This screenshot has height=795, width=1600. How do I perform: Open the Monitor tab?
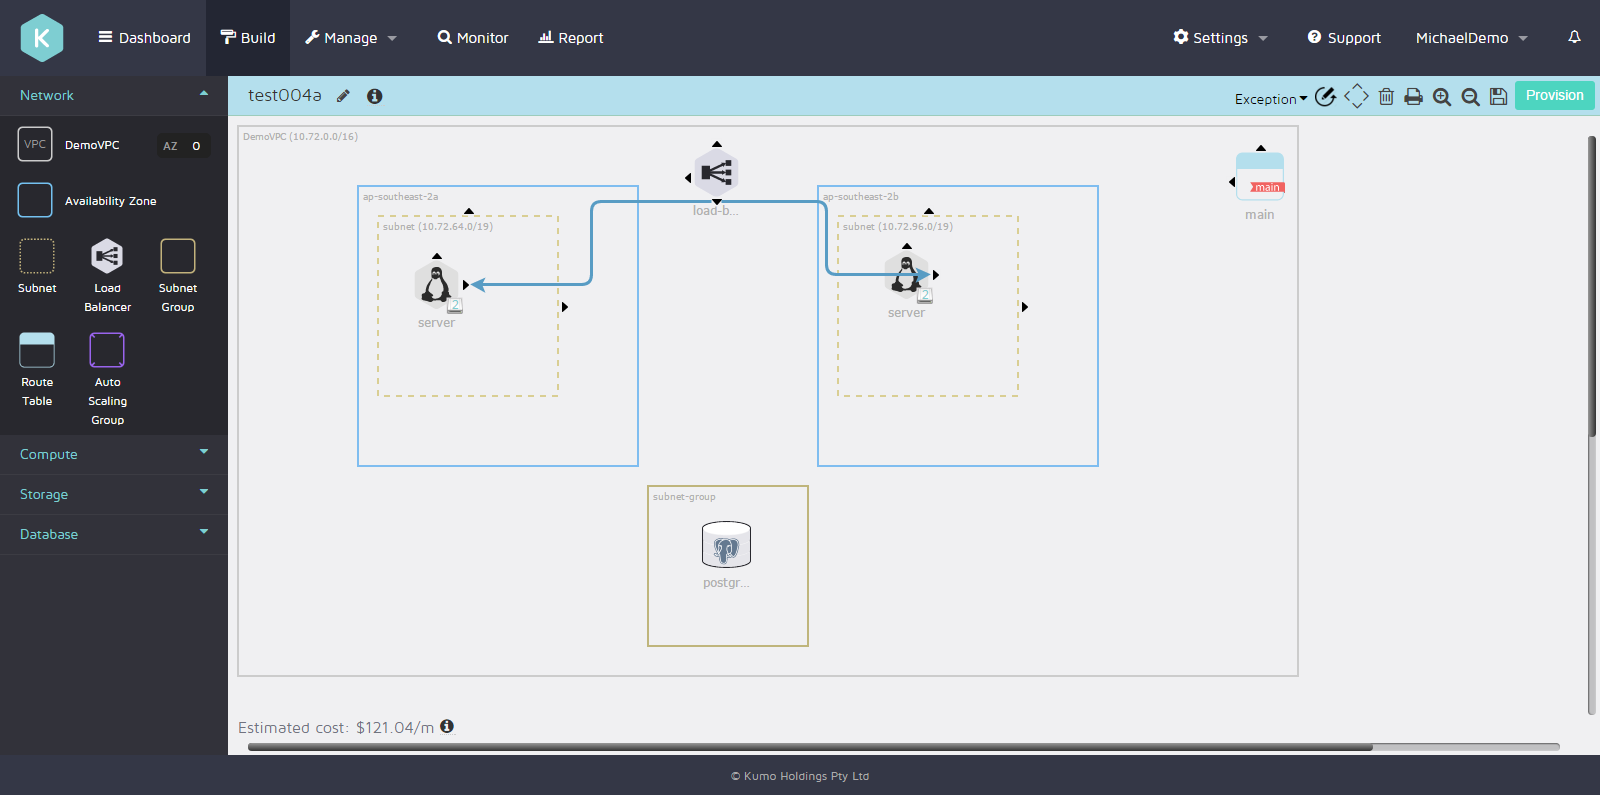pyautogui.click(x=473, y=38)
